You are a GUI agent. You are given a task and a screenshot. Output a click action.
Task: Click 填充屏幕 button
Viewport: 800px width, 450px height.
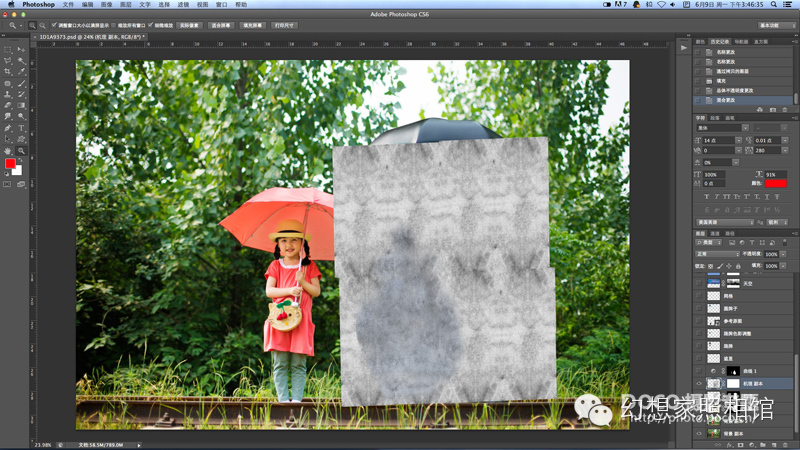253,26
